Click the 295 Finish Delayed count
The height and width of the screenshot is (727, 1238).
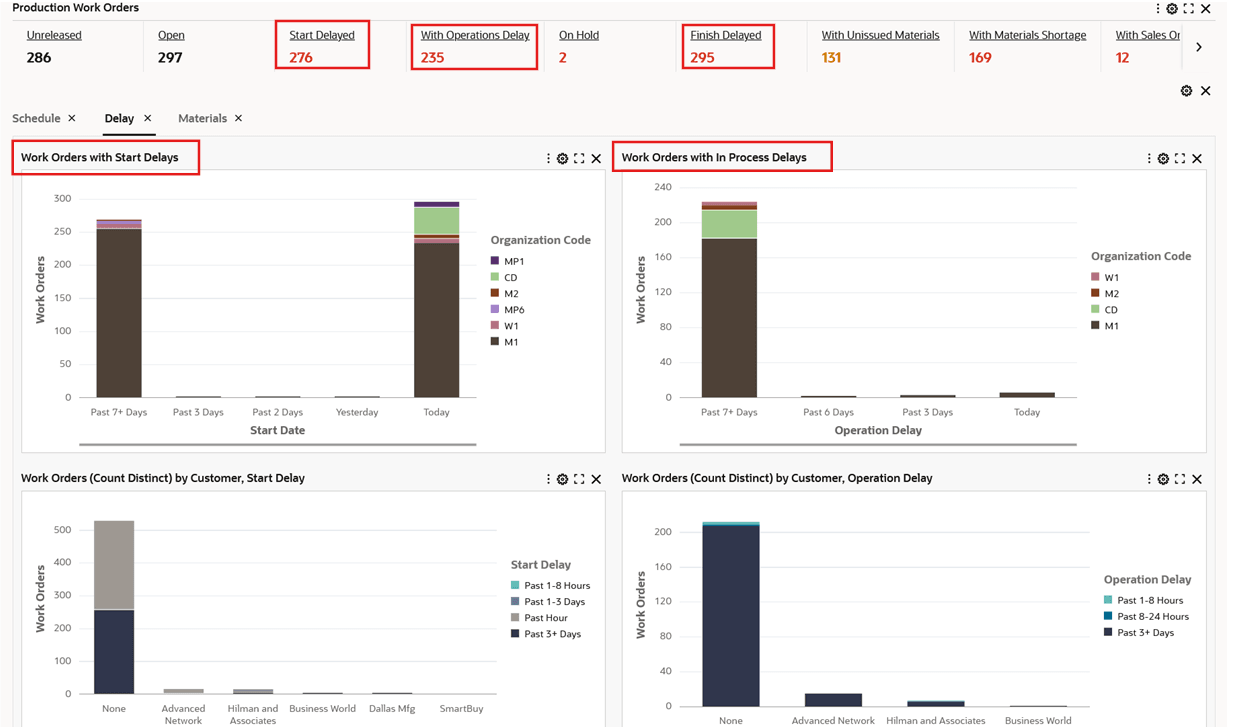(x=702, y=58)
